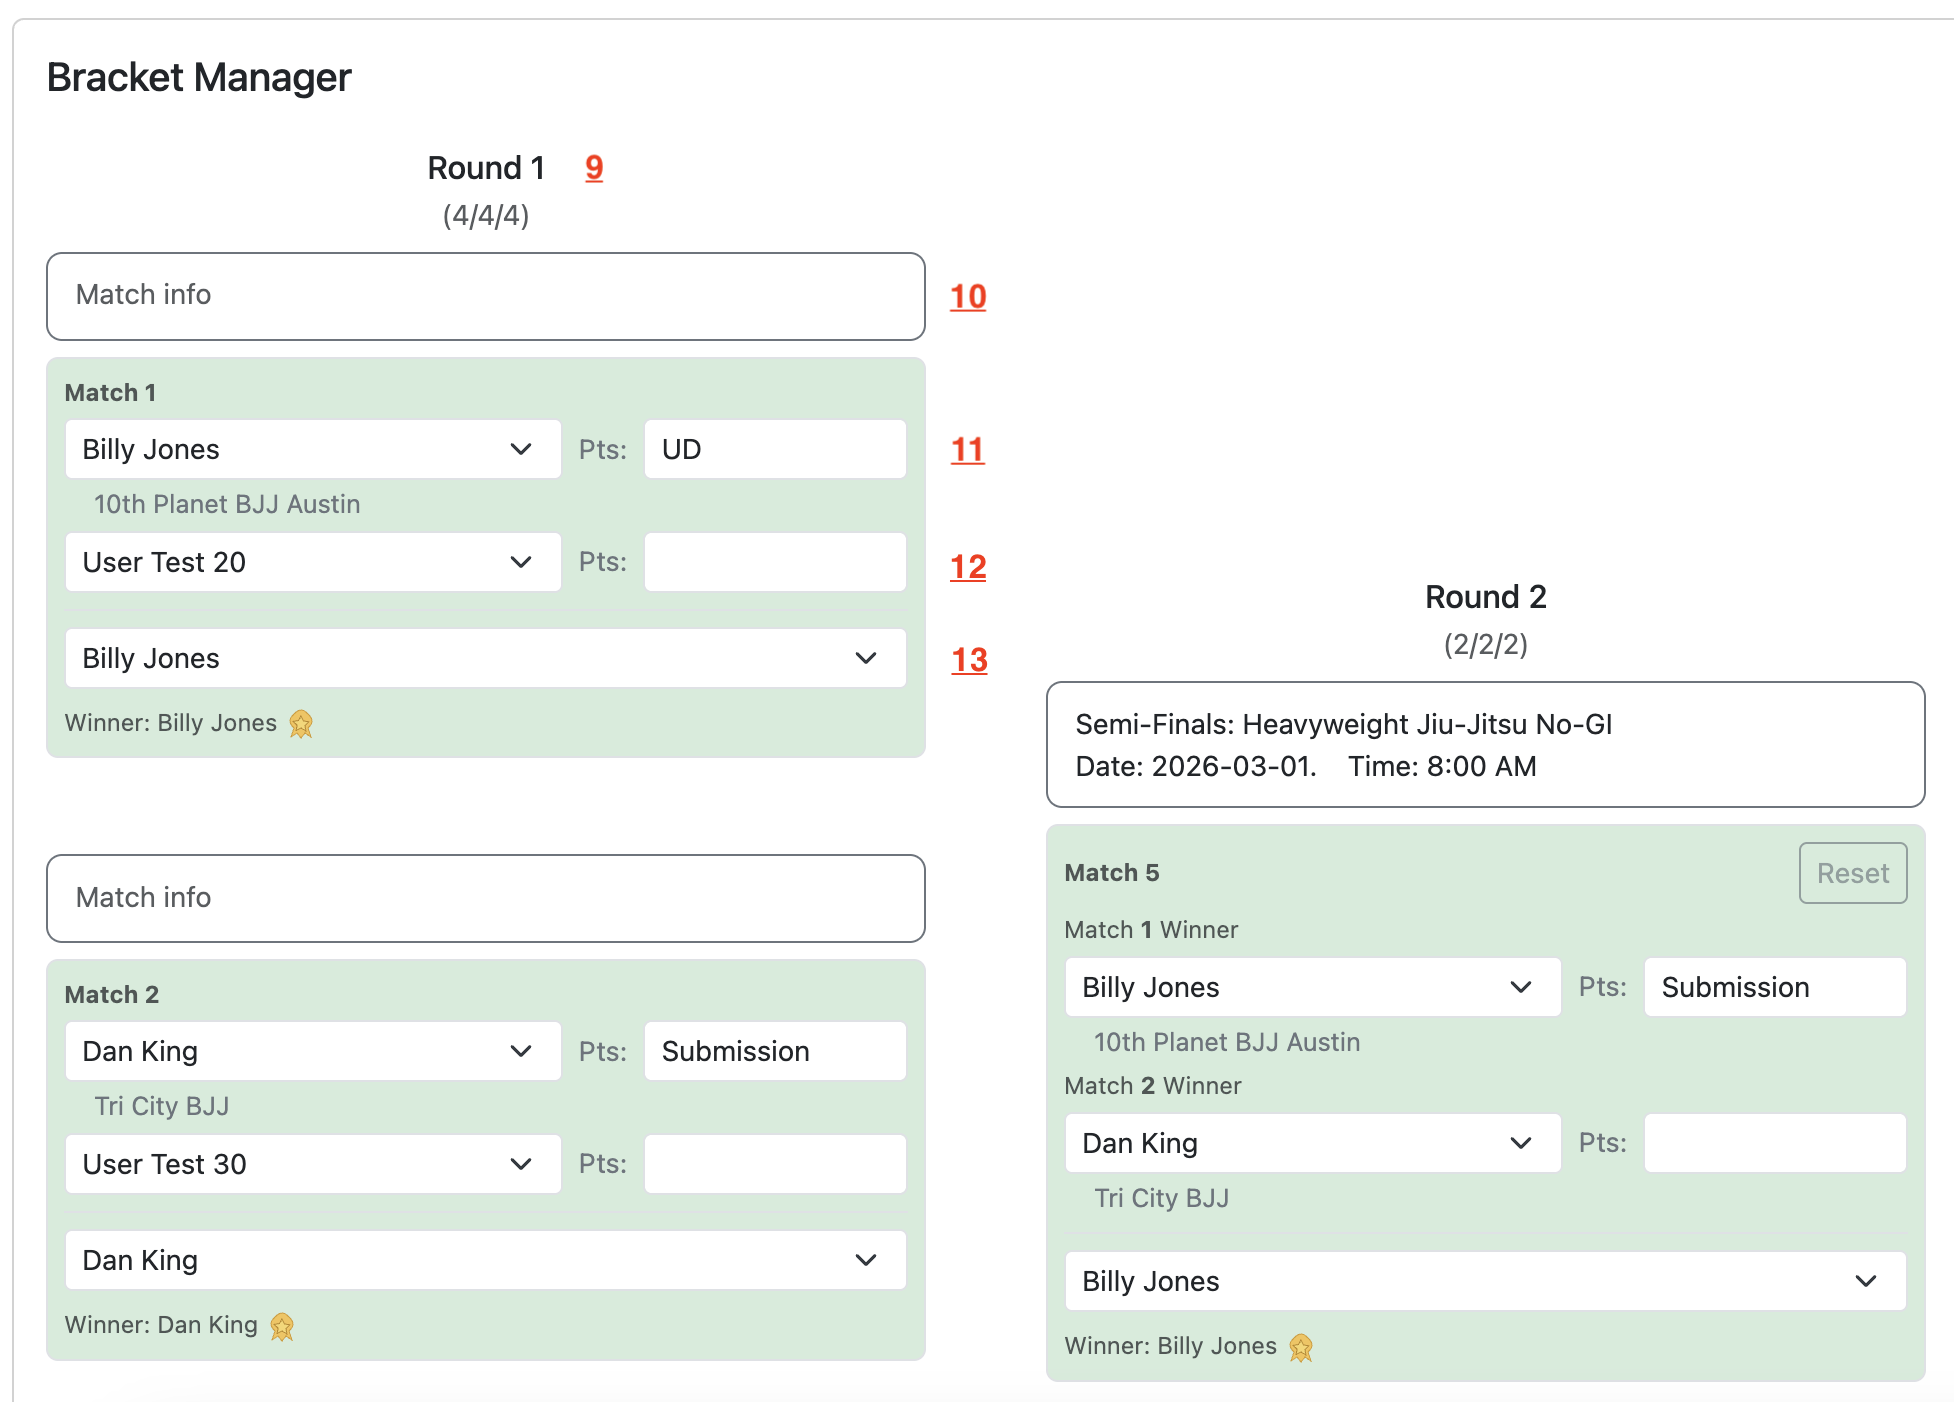Viewport: 1954px width, 1402px height.
Task: Open the Match 2 winner dropdown showing Dan King
Action: [485, 1260]
